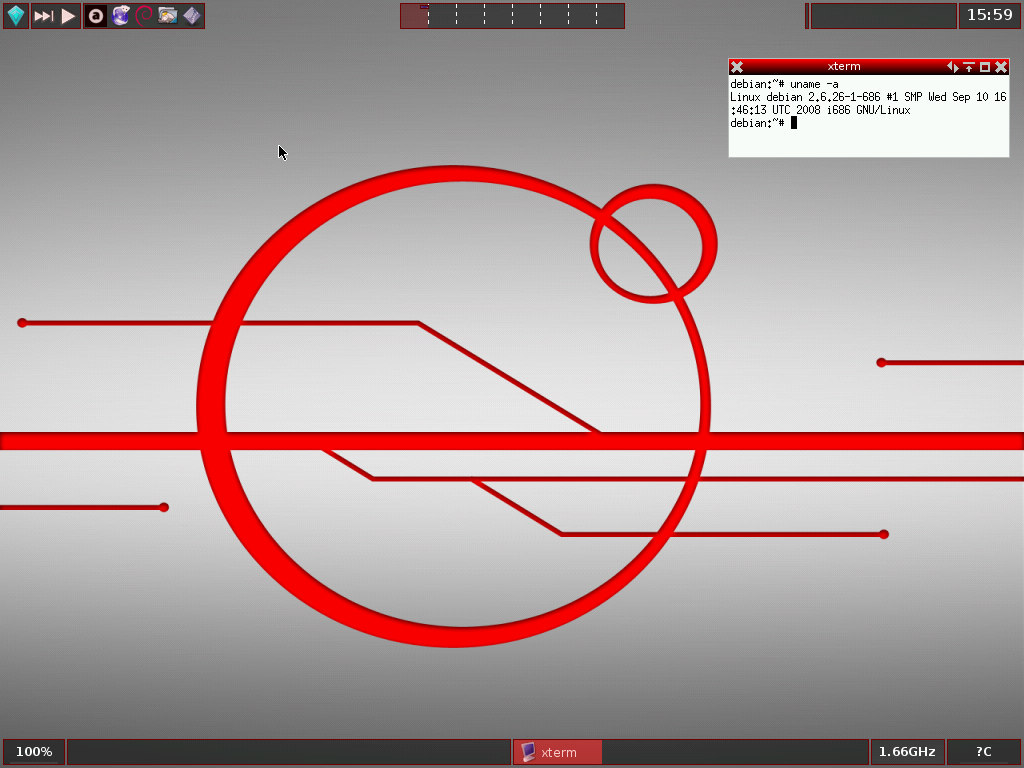Click the empty system tray box

pos(883,16)
